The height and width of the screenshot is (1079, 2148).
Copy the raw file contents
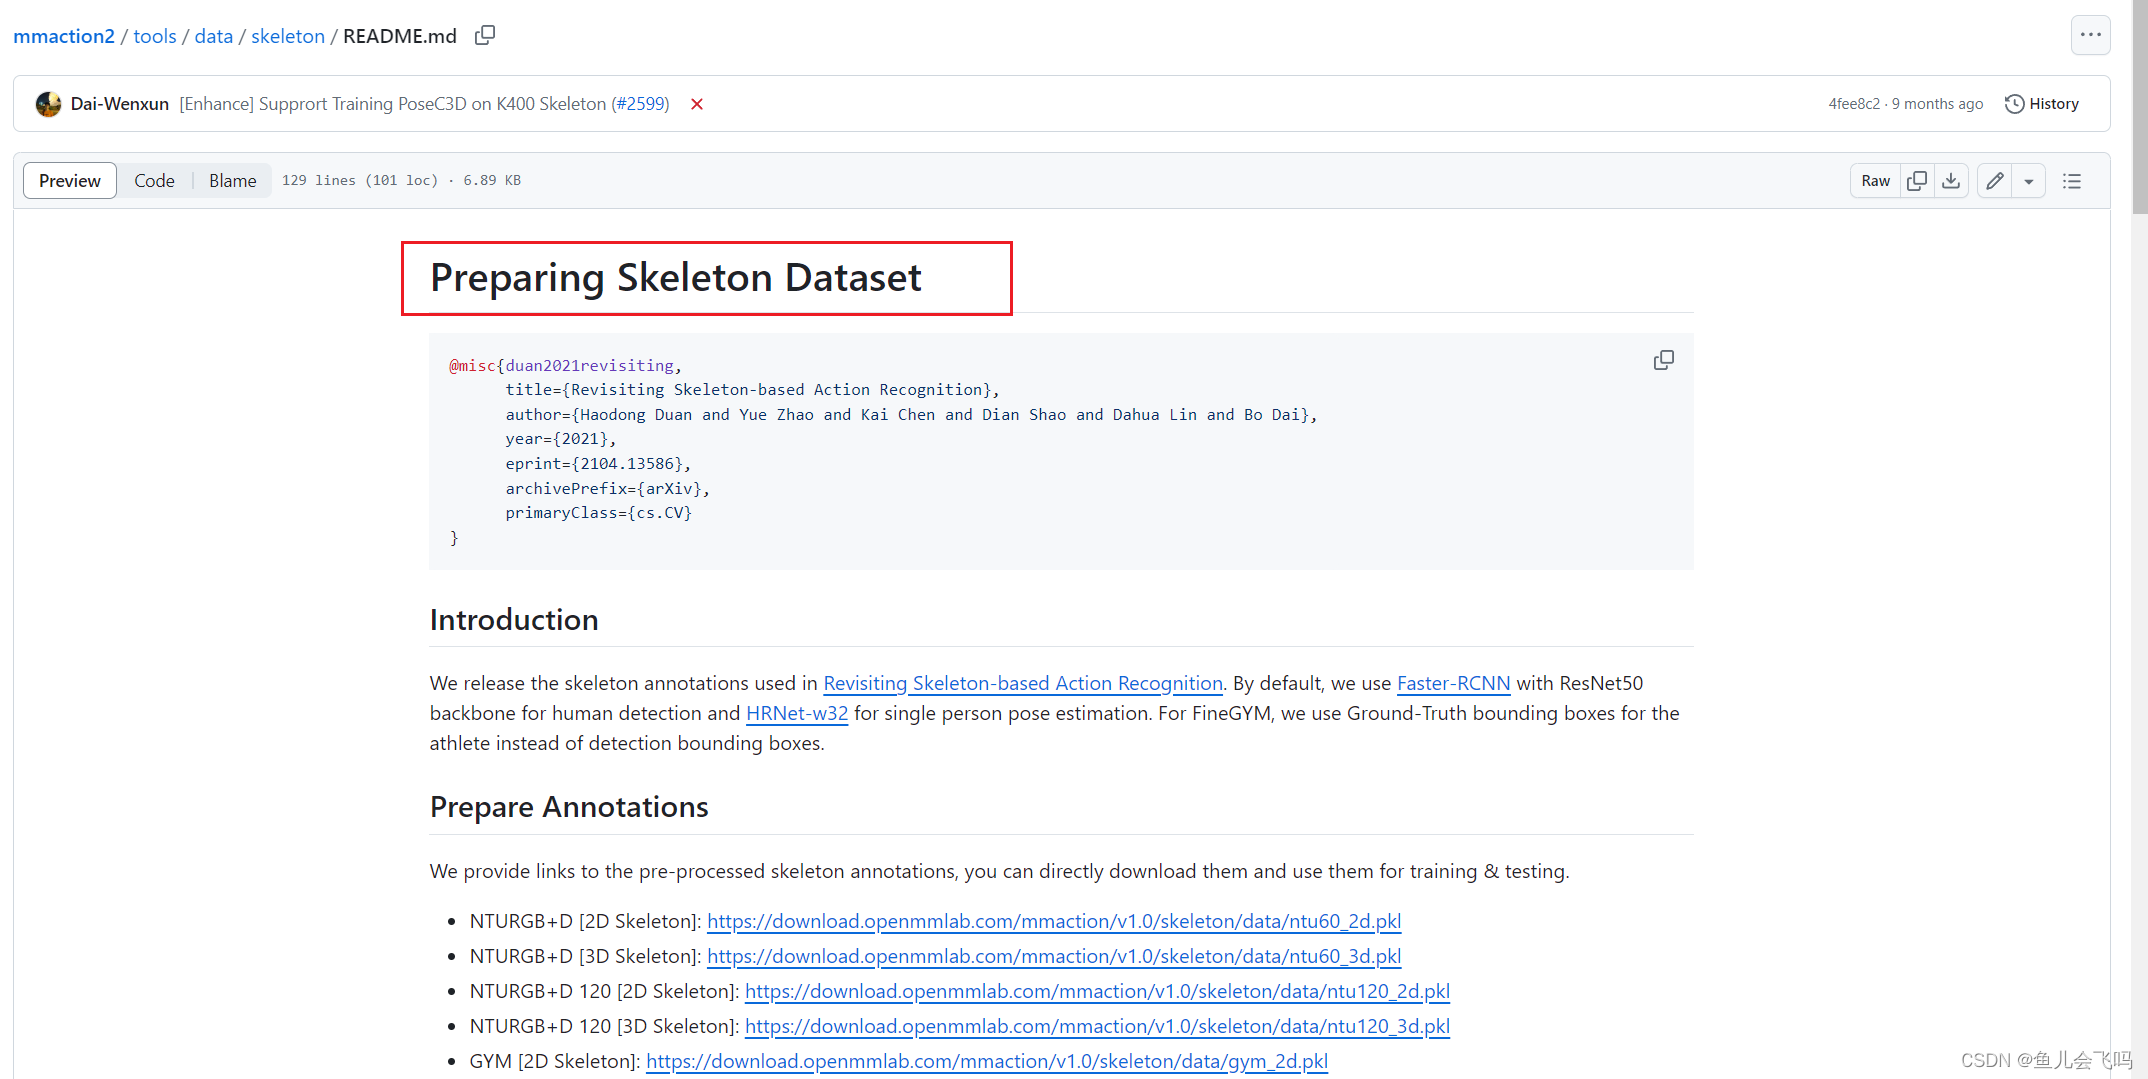tap(1917, 180)
